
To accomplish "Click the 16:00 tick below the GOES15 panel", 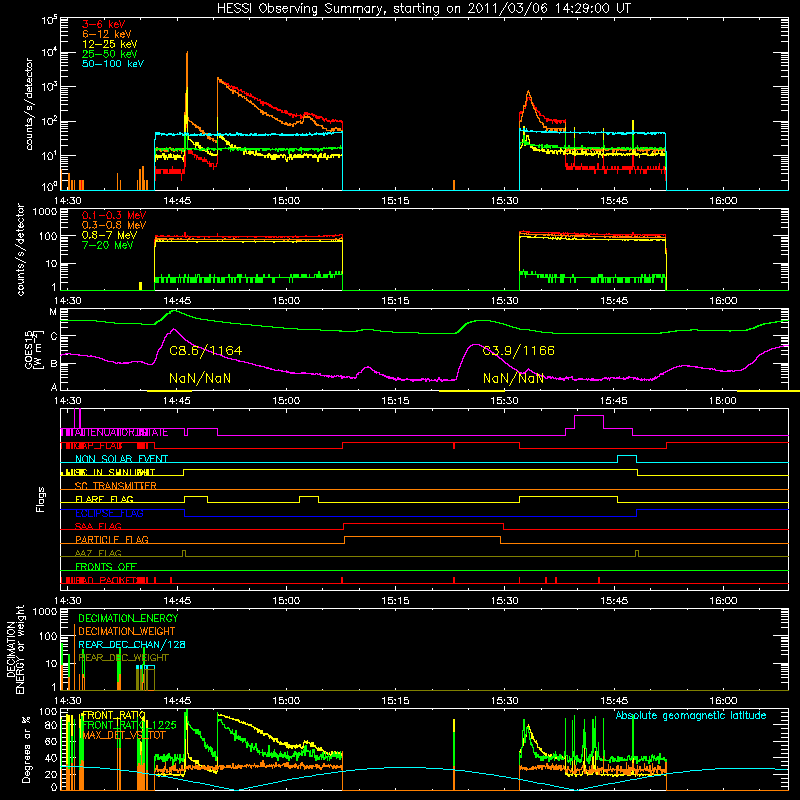I will (x=723, y=401).
